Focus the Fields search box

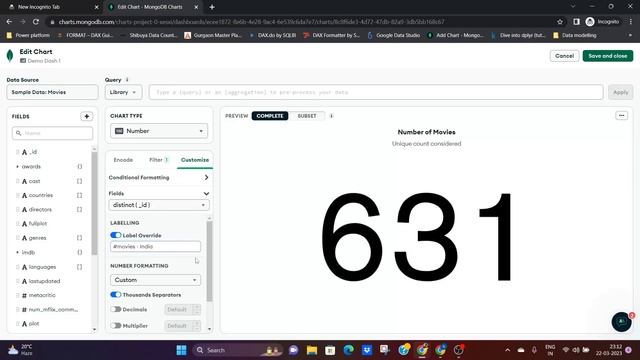pyautogui.click(x=52, y=133)
